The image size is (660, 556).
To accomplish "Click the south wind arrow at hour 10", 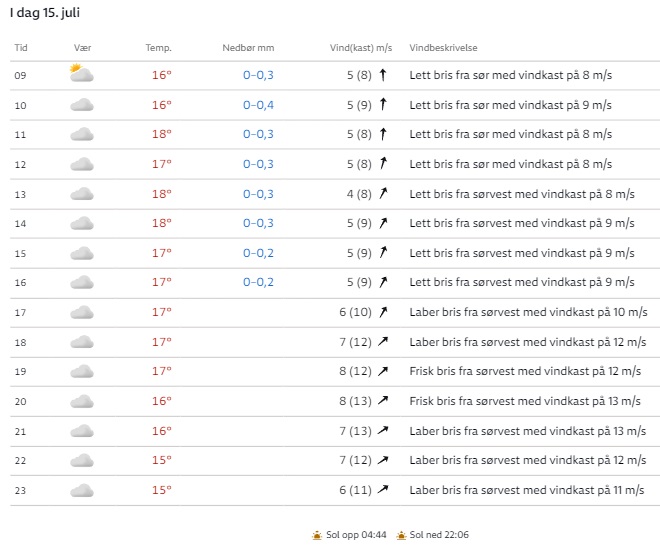I will [x=382, y=104].
